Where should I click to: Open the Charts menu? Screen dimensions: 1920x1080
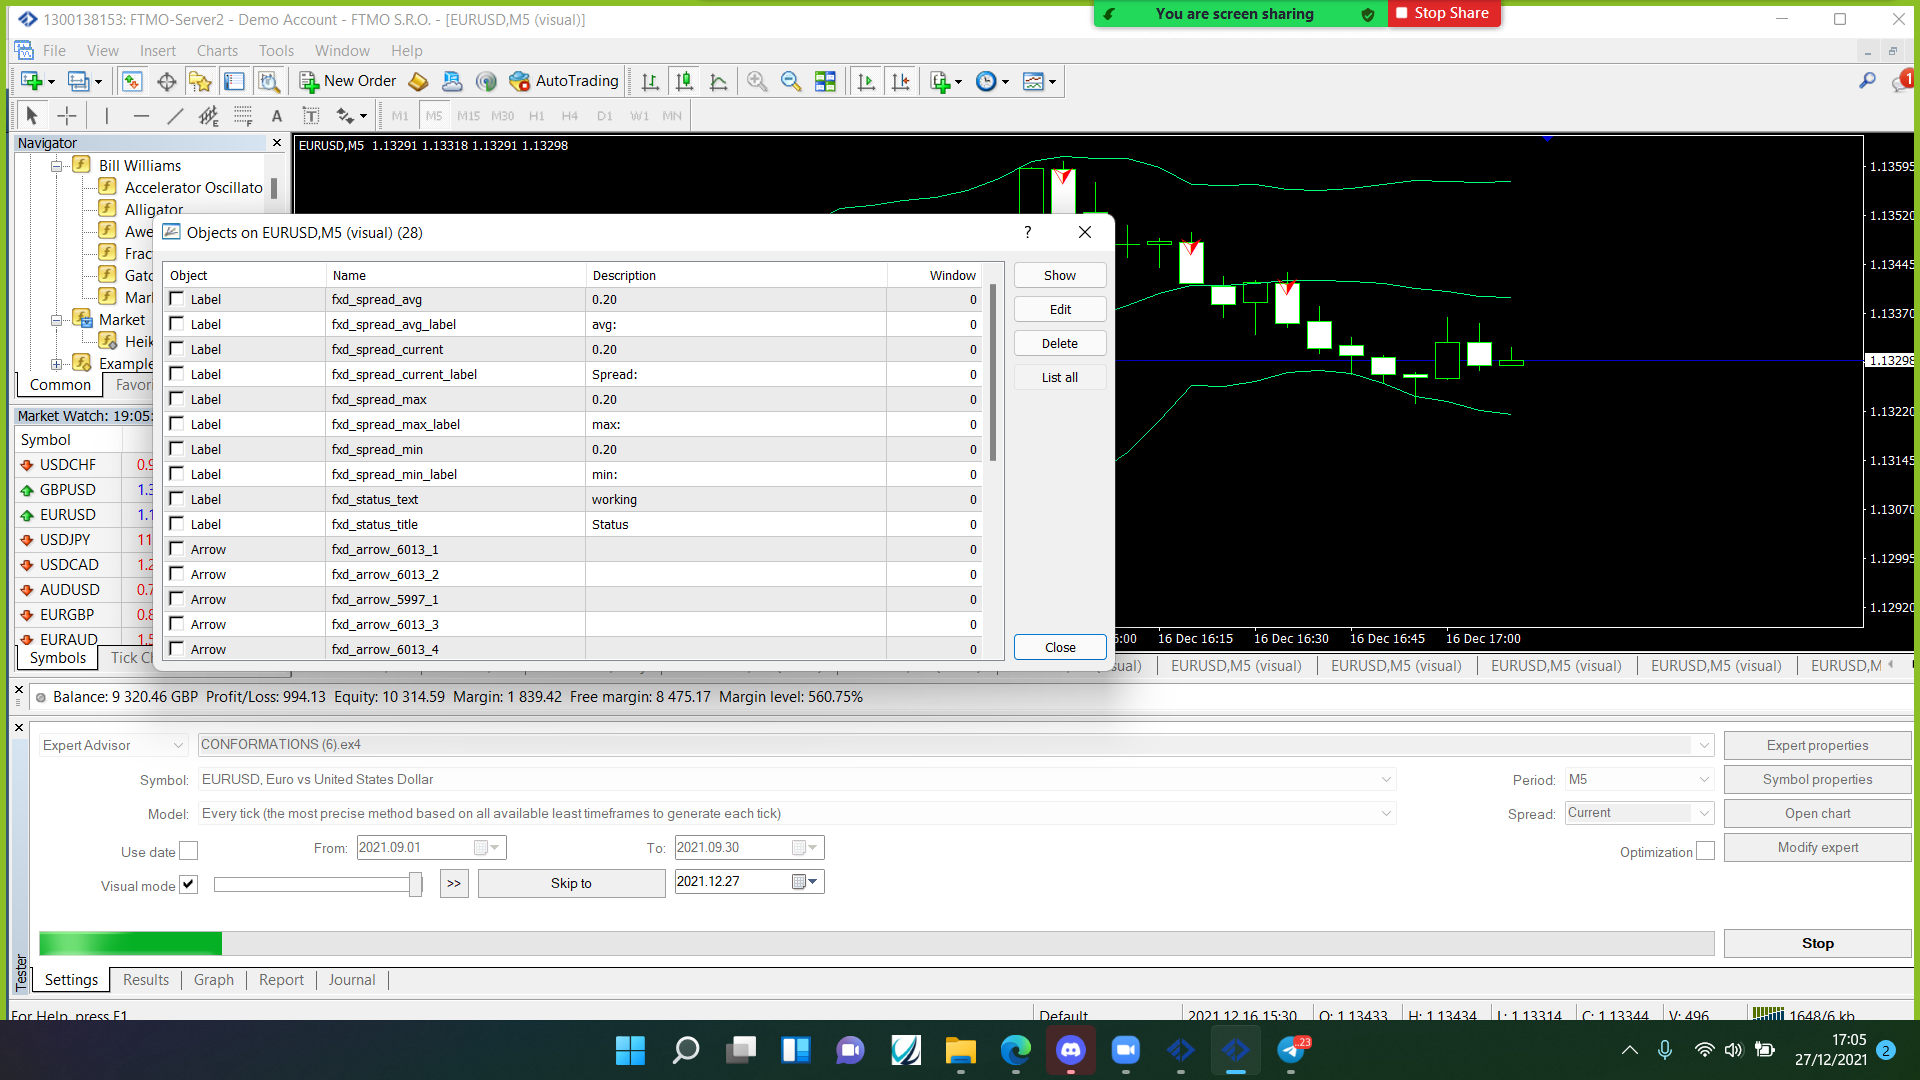click(217, 51)
